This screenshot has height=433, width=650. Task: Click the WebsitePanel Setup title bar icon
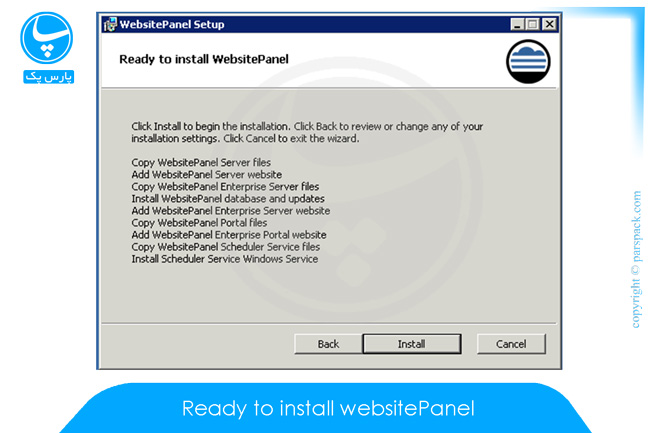pos(110,24)
